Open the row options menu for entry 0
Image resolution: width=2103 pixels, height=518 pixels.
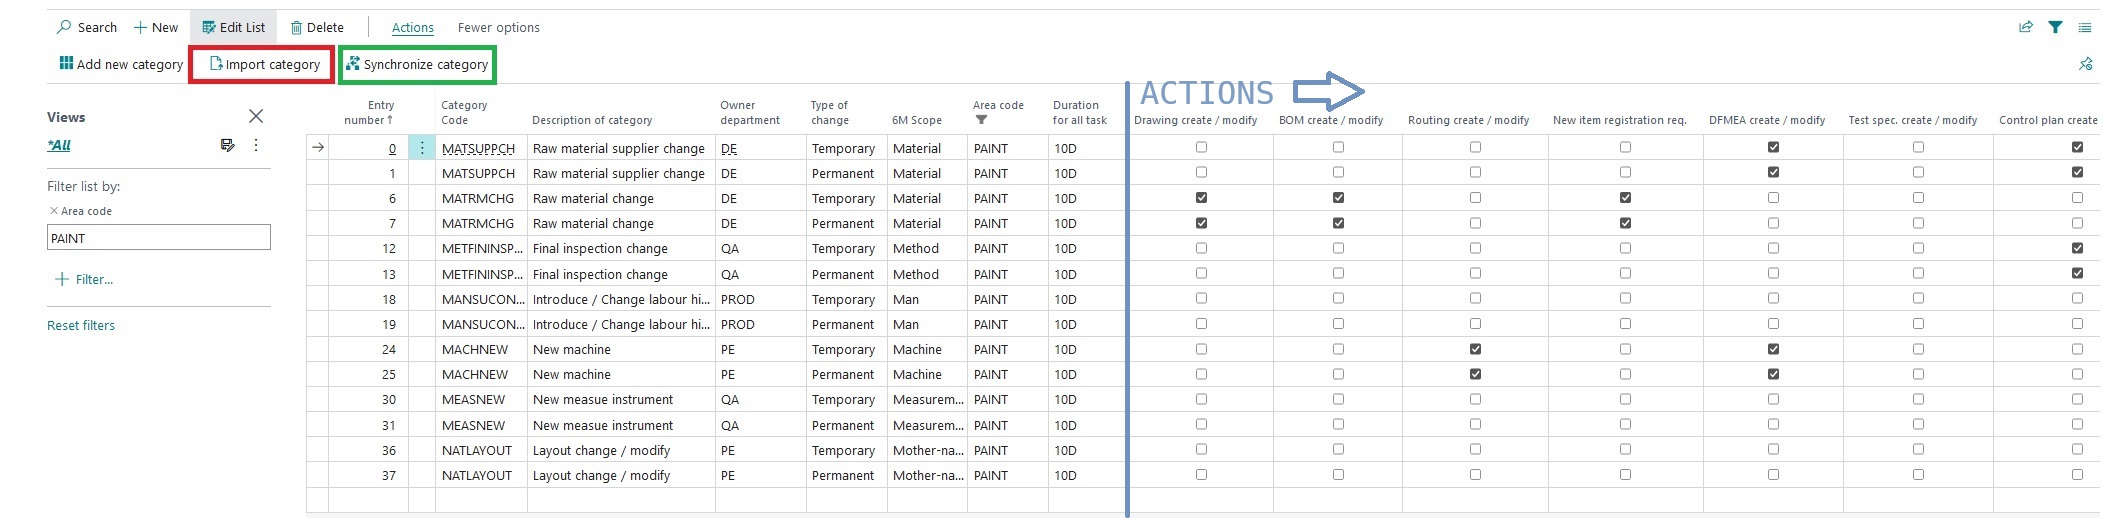pos(422,148)
